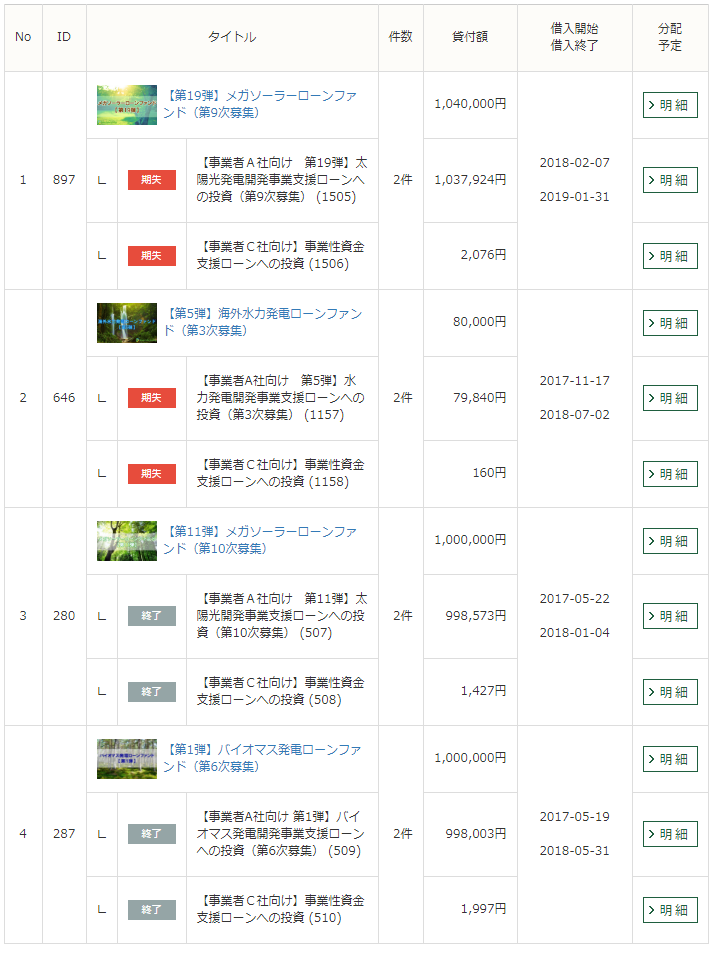The width and height of the screenshot is (719, 955).
Task: Click the バイオマス発電 fund thumbnail image
Action: [127, 759]
